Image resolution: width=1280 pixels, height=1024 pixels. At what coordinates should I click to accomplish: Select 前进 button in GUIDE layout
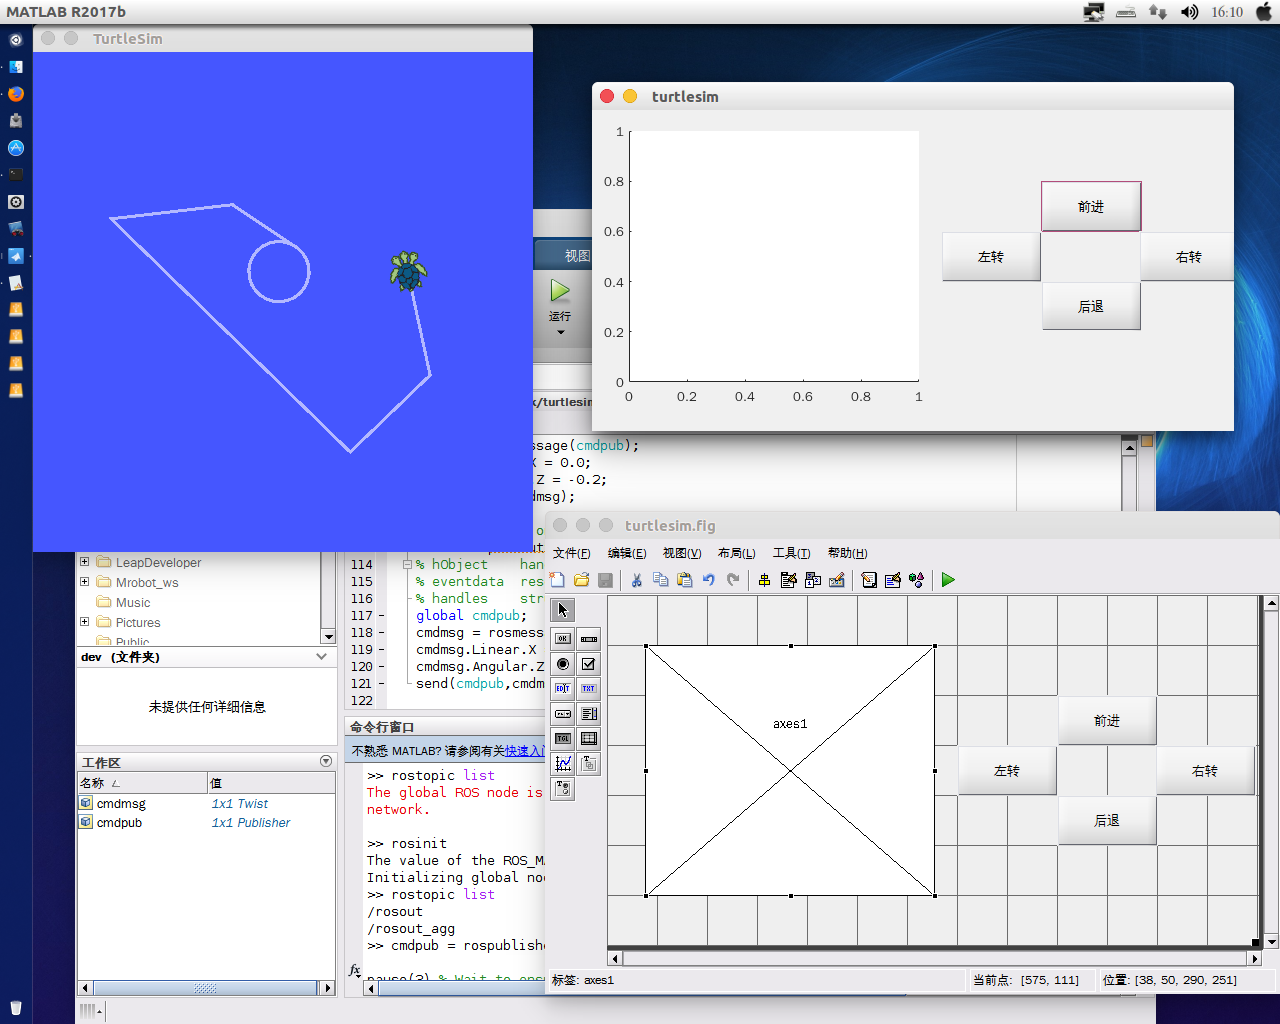coord(1107,721)
